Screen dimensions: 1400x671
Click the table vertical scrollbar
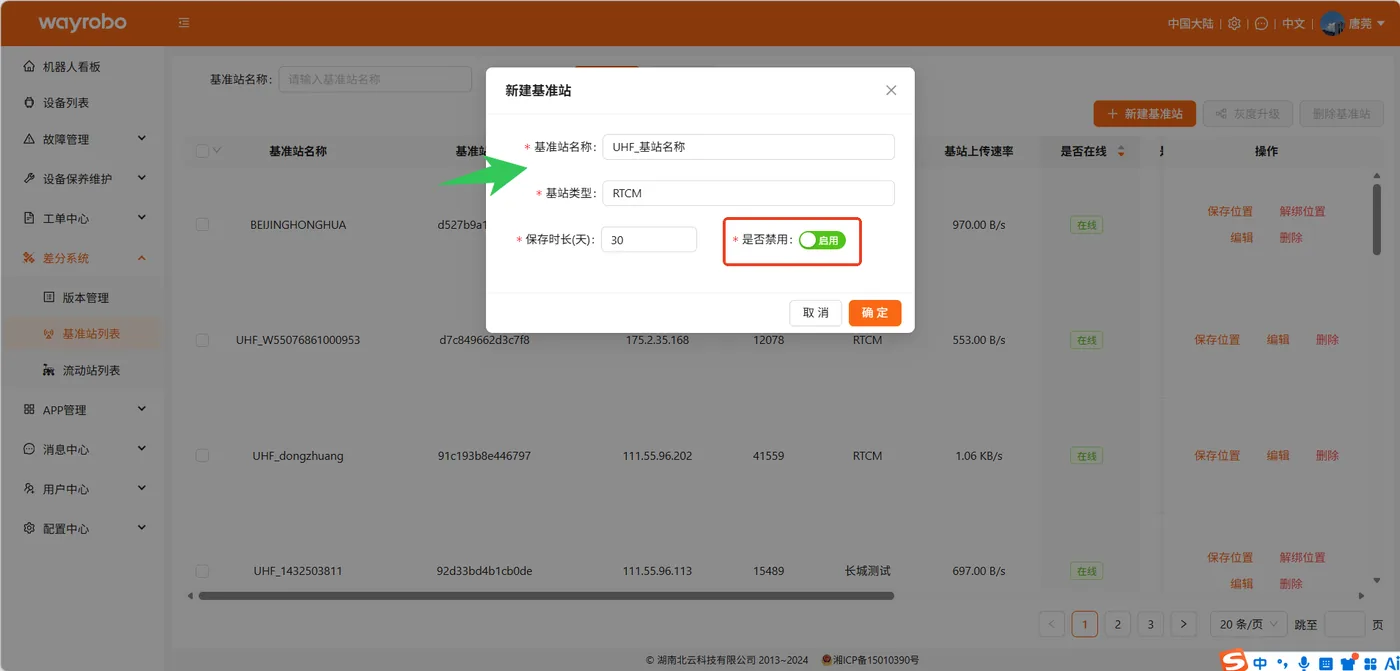pyautogui.click(x=1377, y=218)
